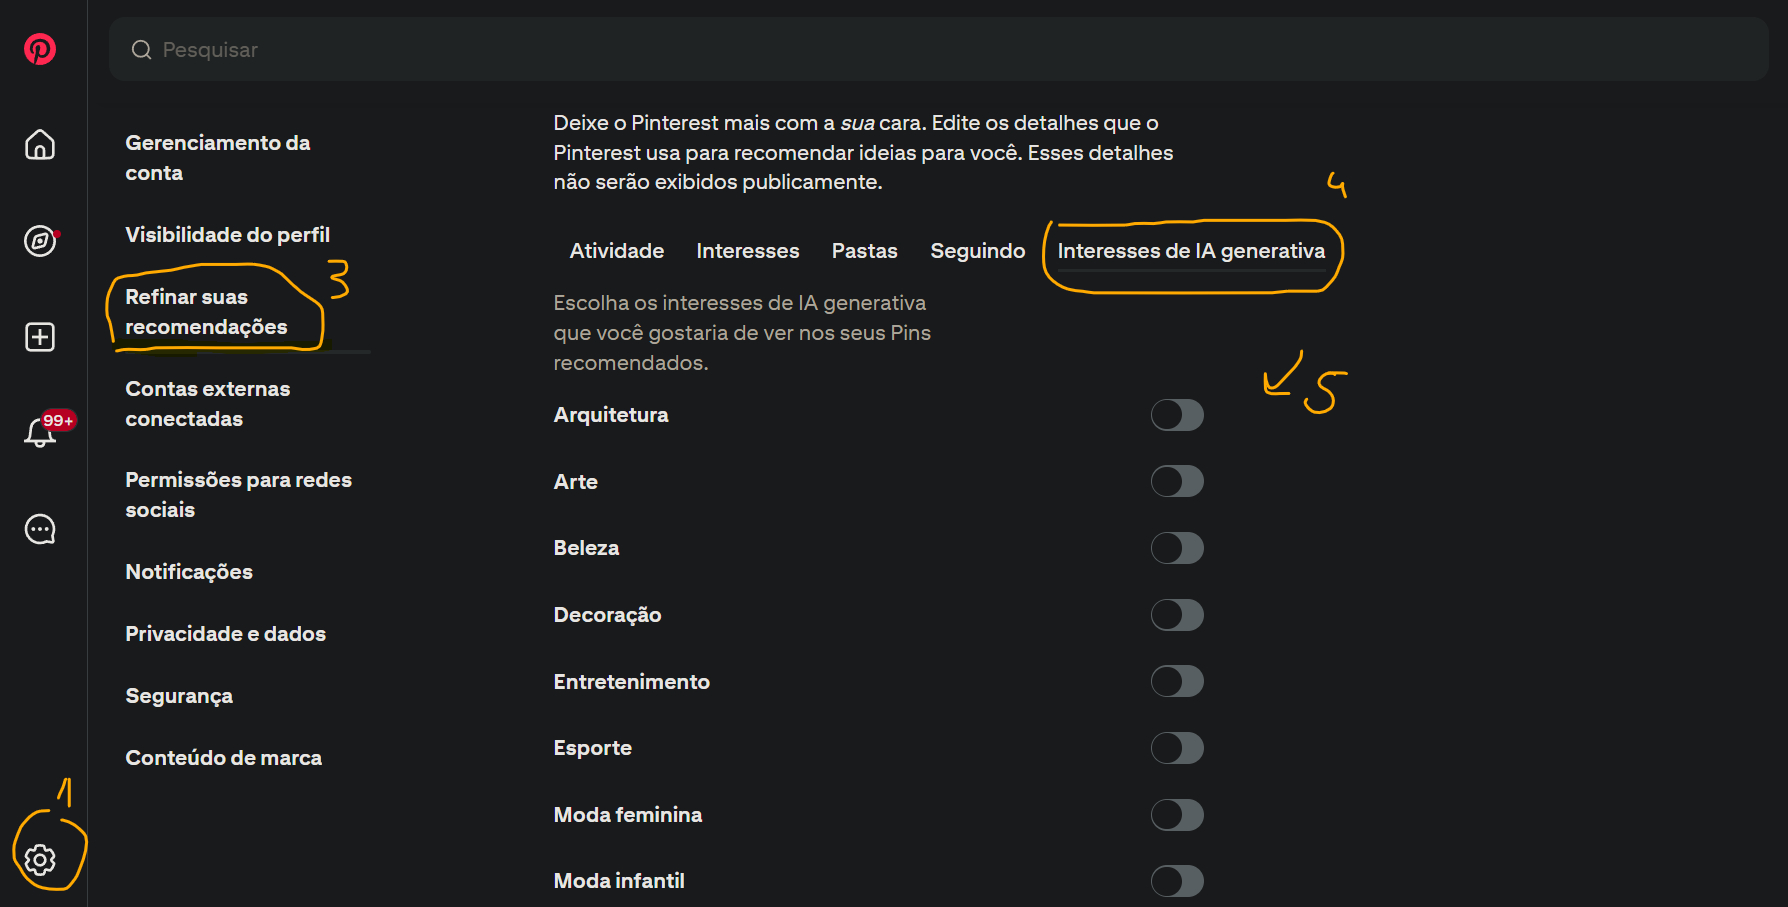Open Privacidade e dados settings
The width and height of the screenshot is (1788, 907).
point(226,634)
